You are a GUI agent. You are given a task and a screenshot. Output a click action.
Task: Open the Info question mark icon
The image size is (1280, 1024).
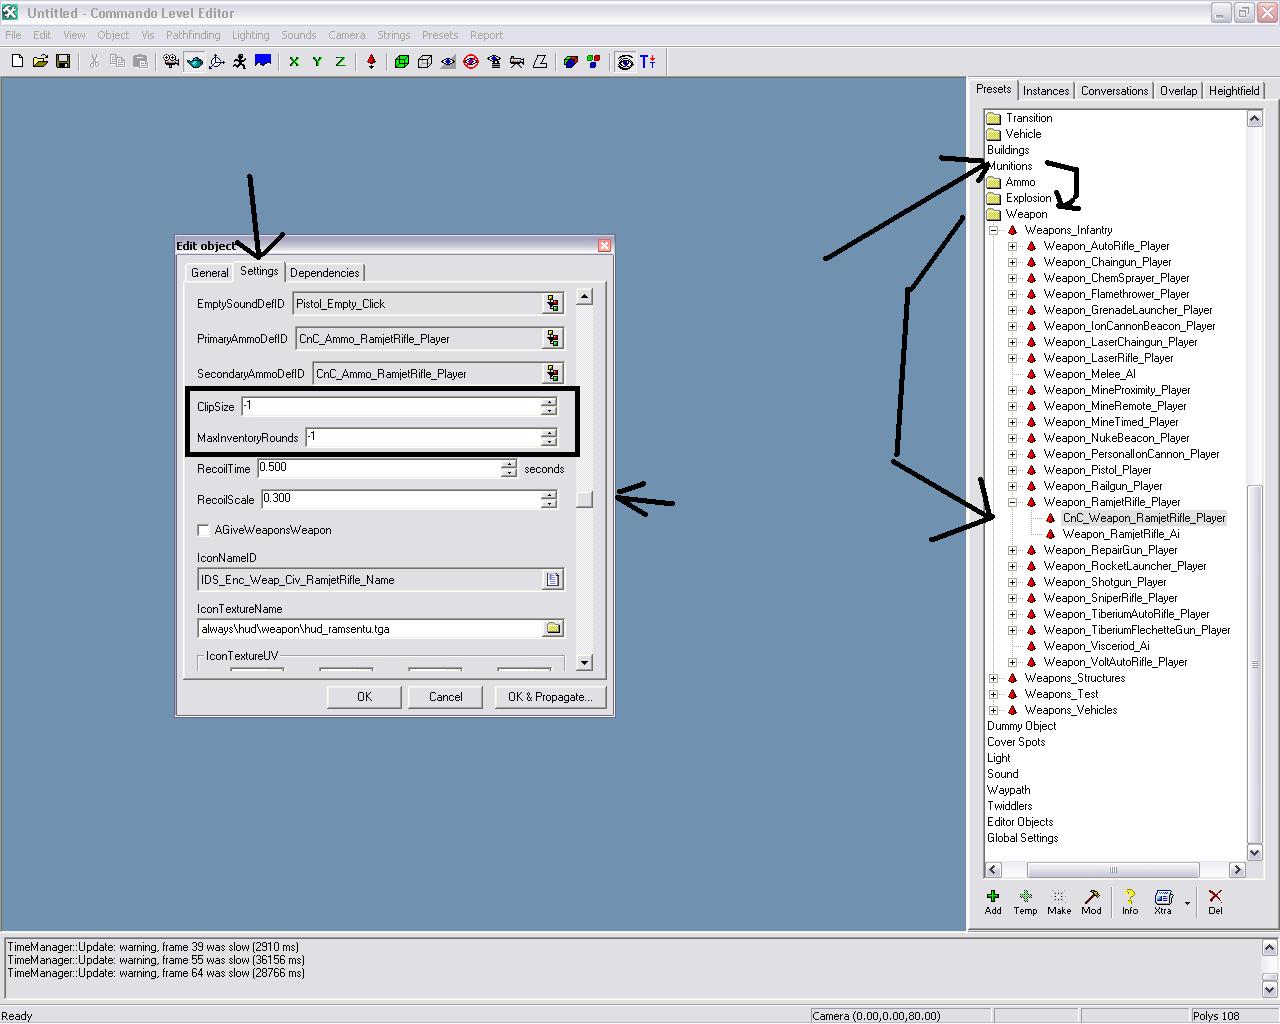pyautogui.click(x=1130, y=901)
